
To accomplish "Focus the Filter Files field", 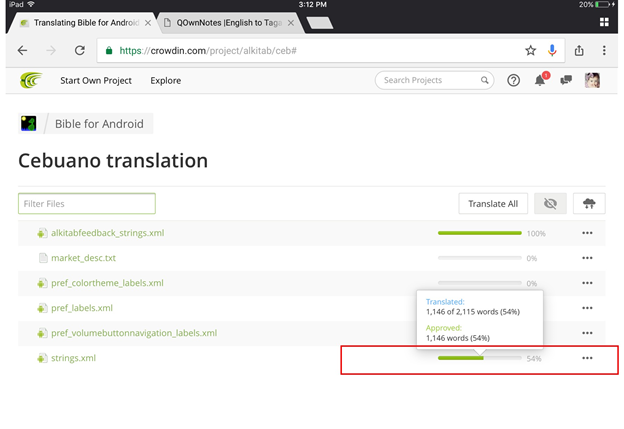I will [x=87, y=204].
